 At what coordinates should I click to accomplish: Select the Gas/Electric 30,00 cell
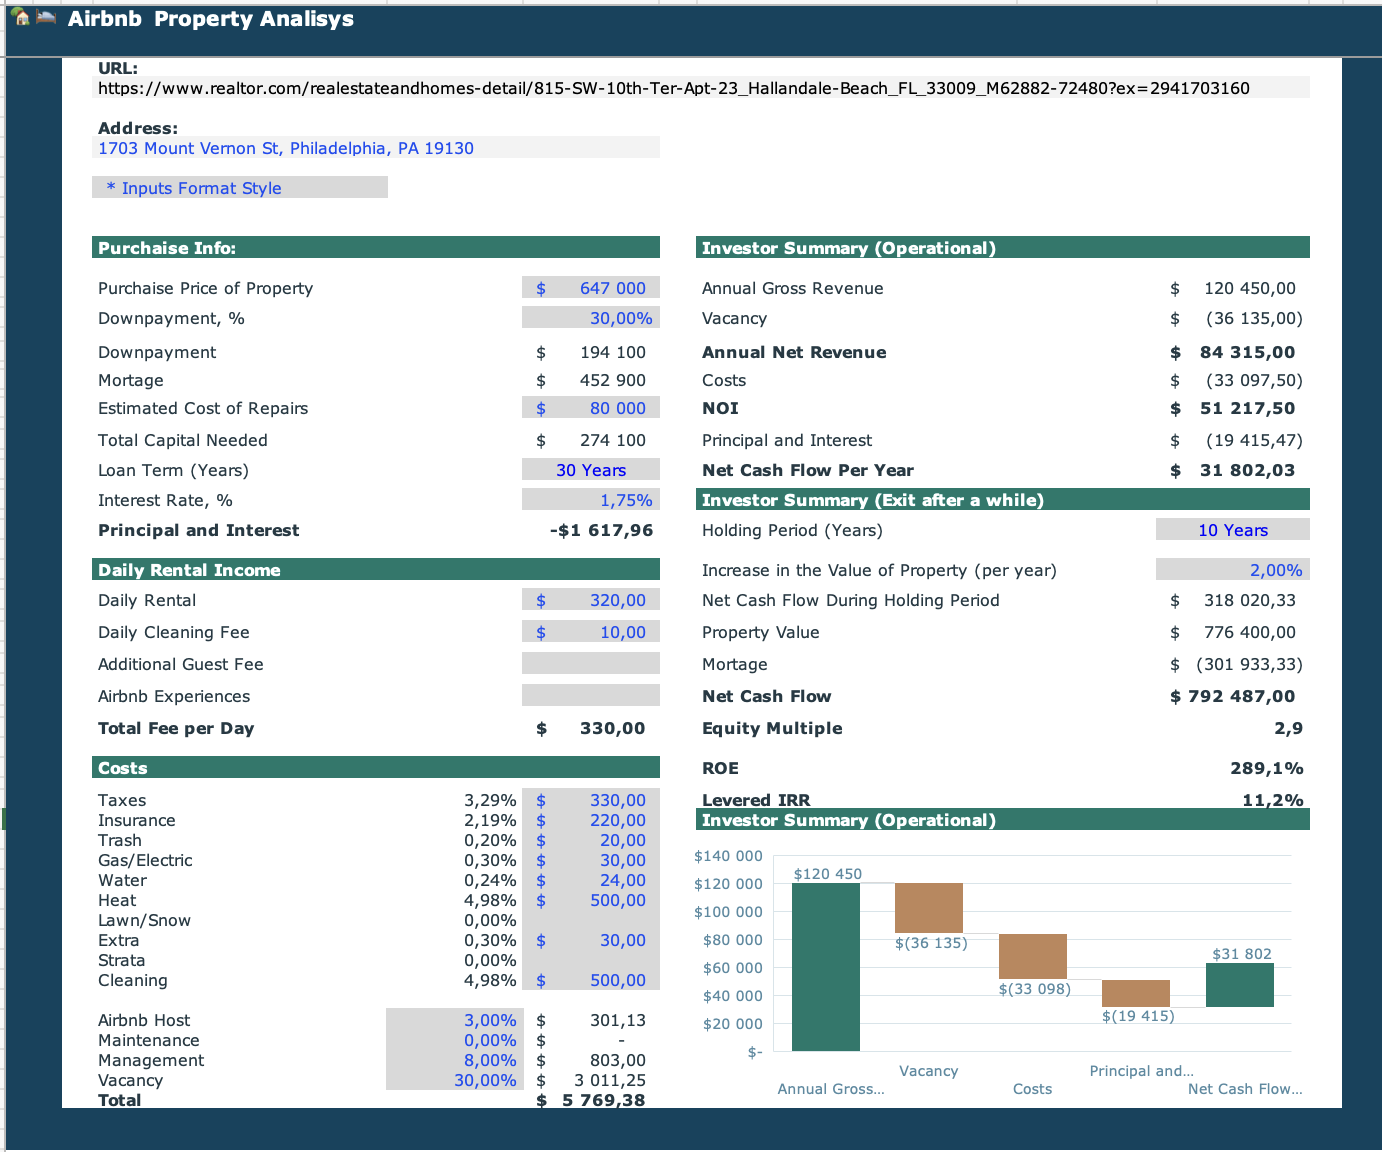591,860
